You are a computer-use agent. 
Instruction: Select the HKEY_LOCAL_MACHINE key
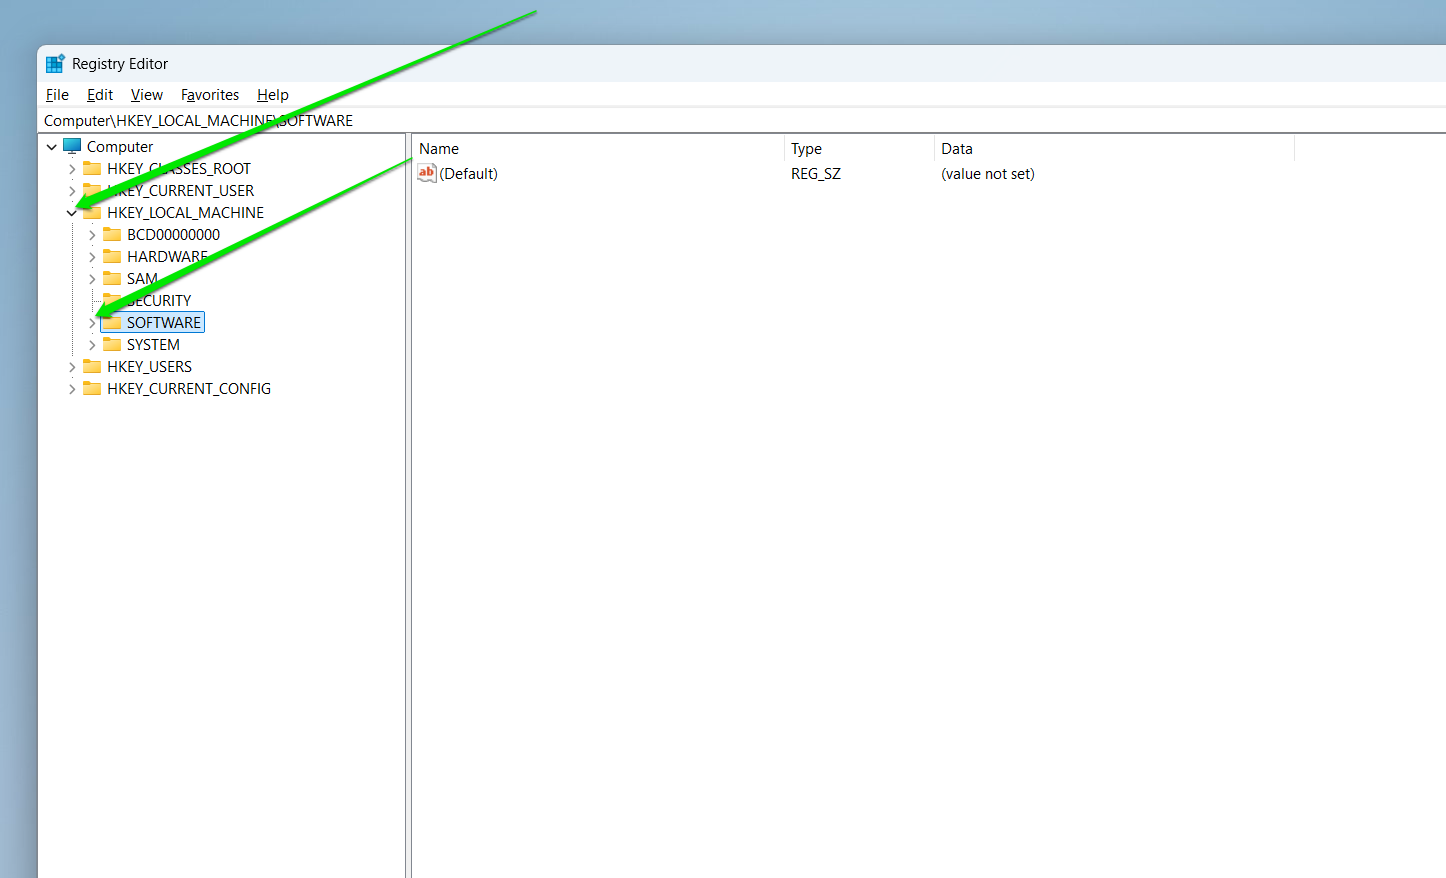185,212
